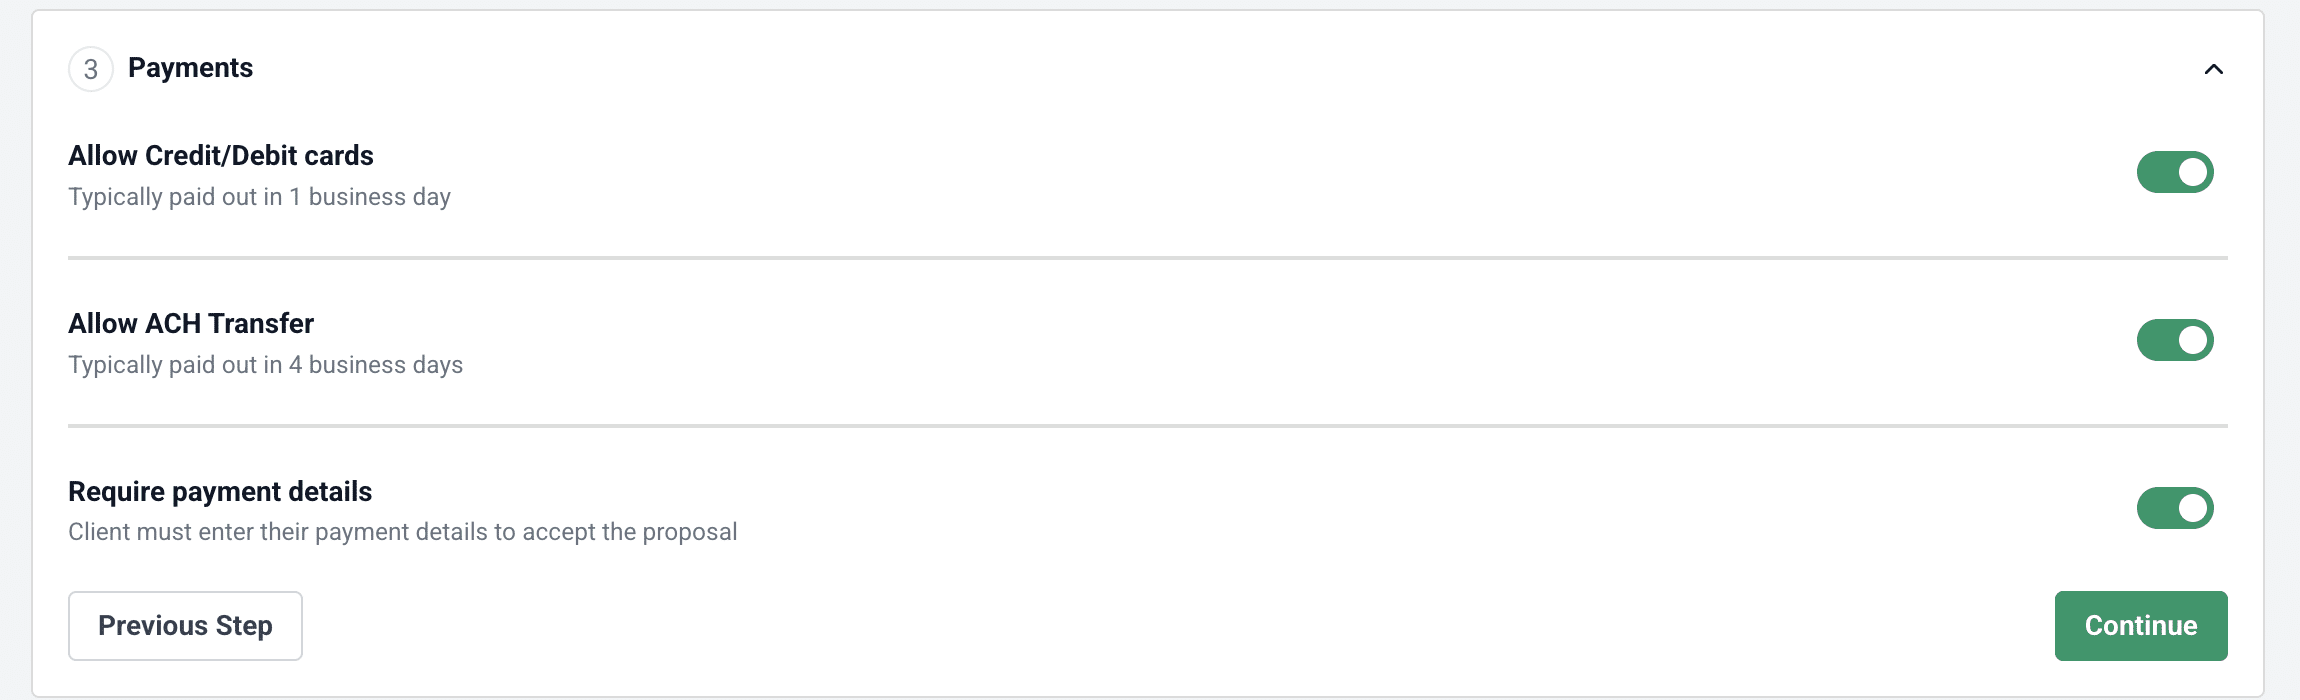The width and height of the screenshot is (2300, 700).
Task: Click the Allow ACH Transfer label
Action: (x=191, y=324)
